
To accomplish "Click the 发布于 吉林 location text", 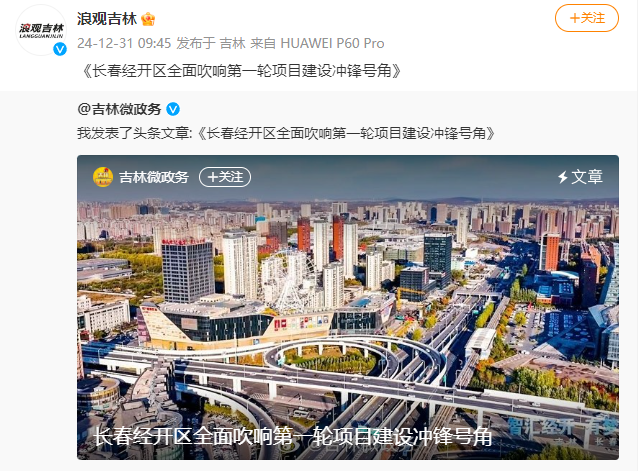I will [x=211, y=43].
